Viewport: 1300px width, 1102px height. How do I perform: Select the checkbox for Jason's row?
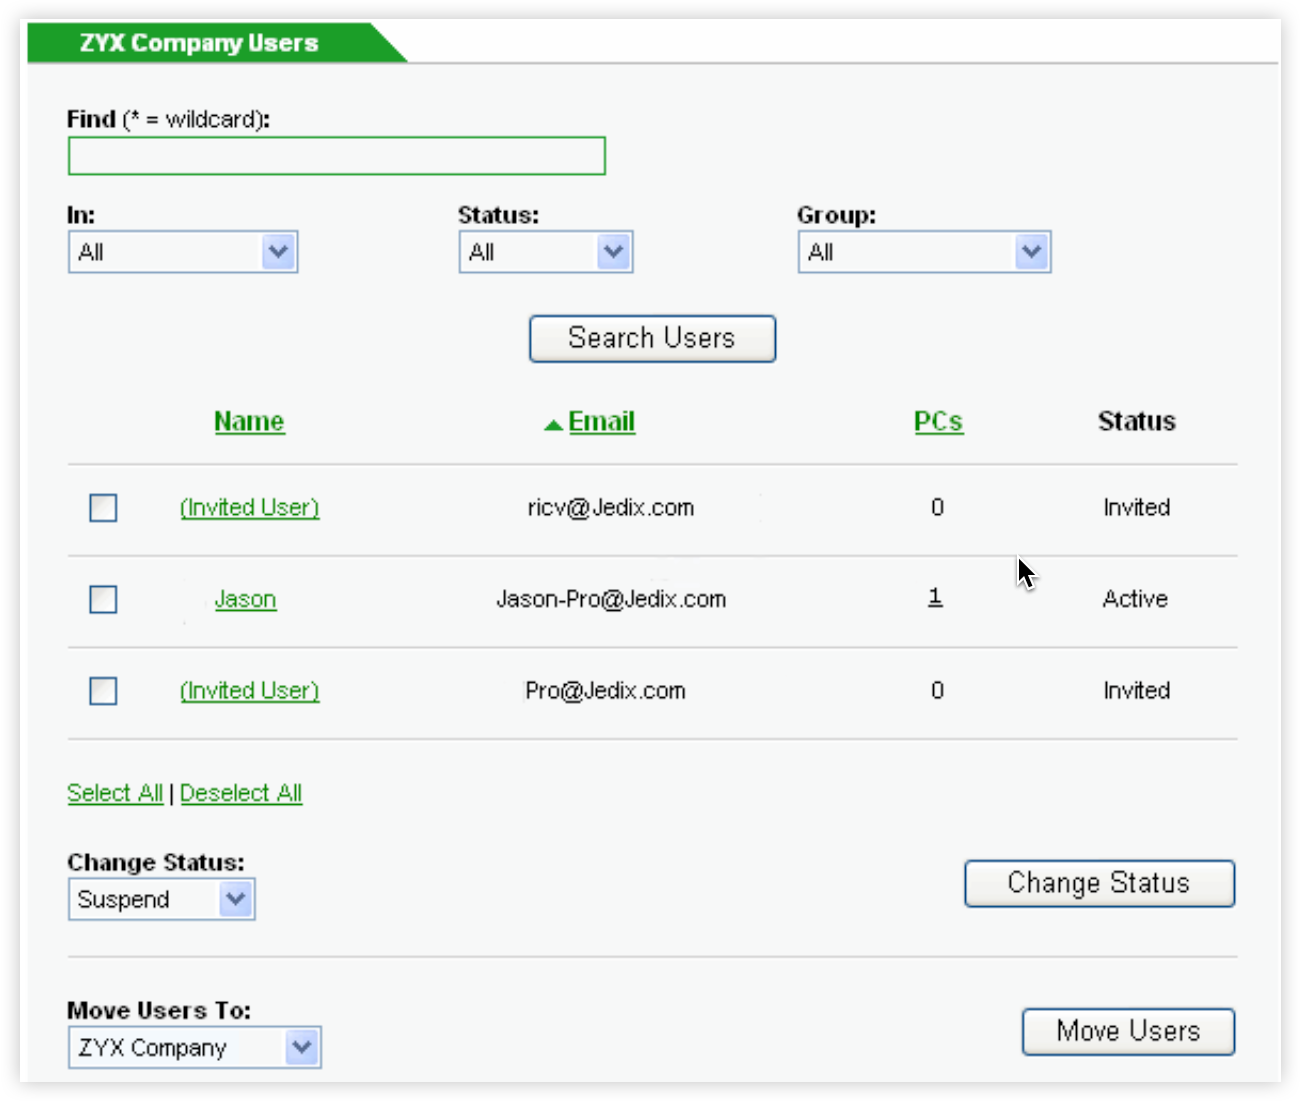102,600
